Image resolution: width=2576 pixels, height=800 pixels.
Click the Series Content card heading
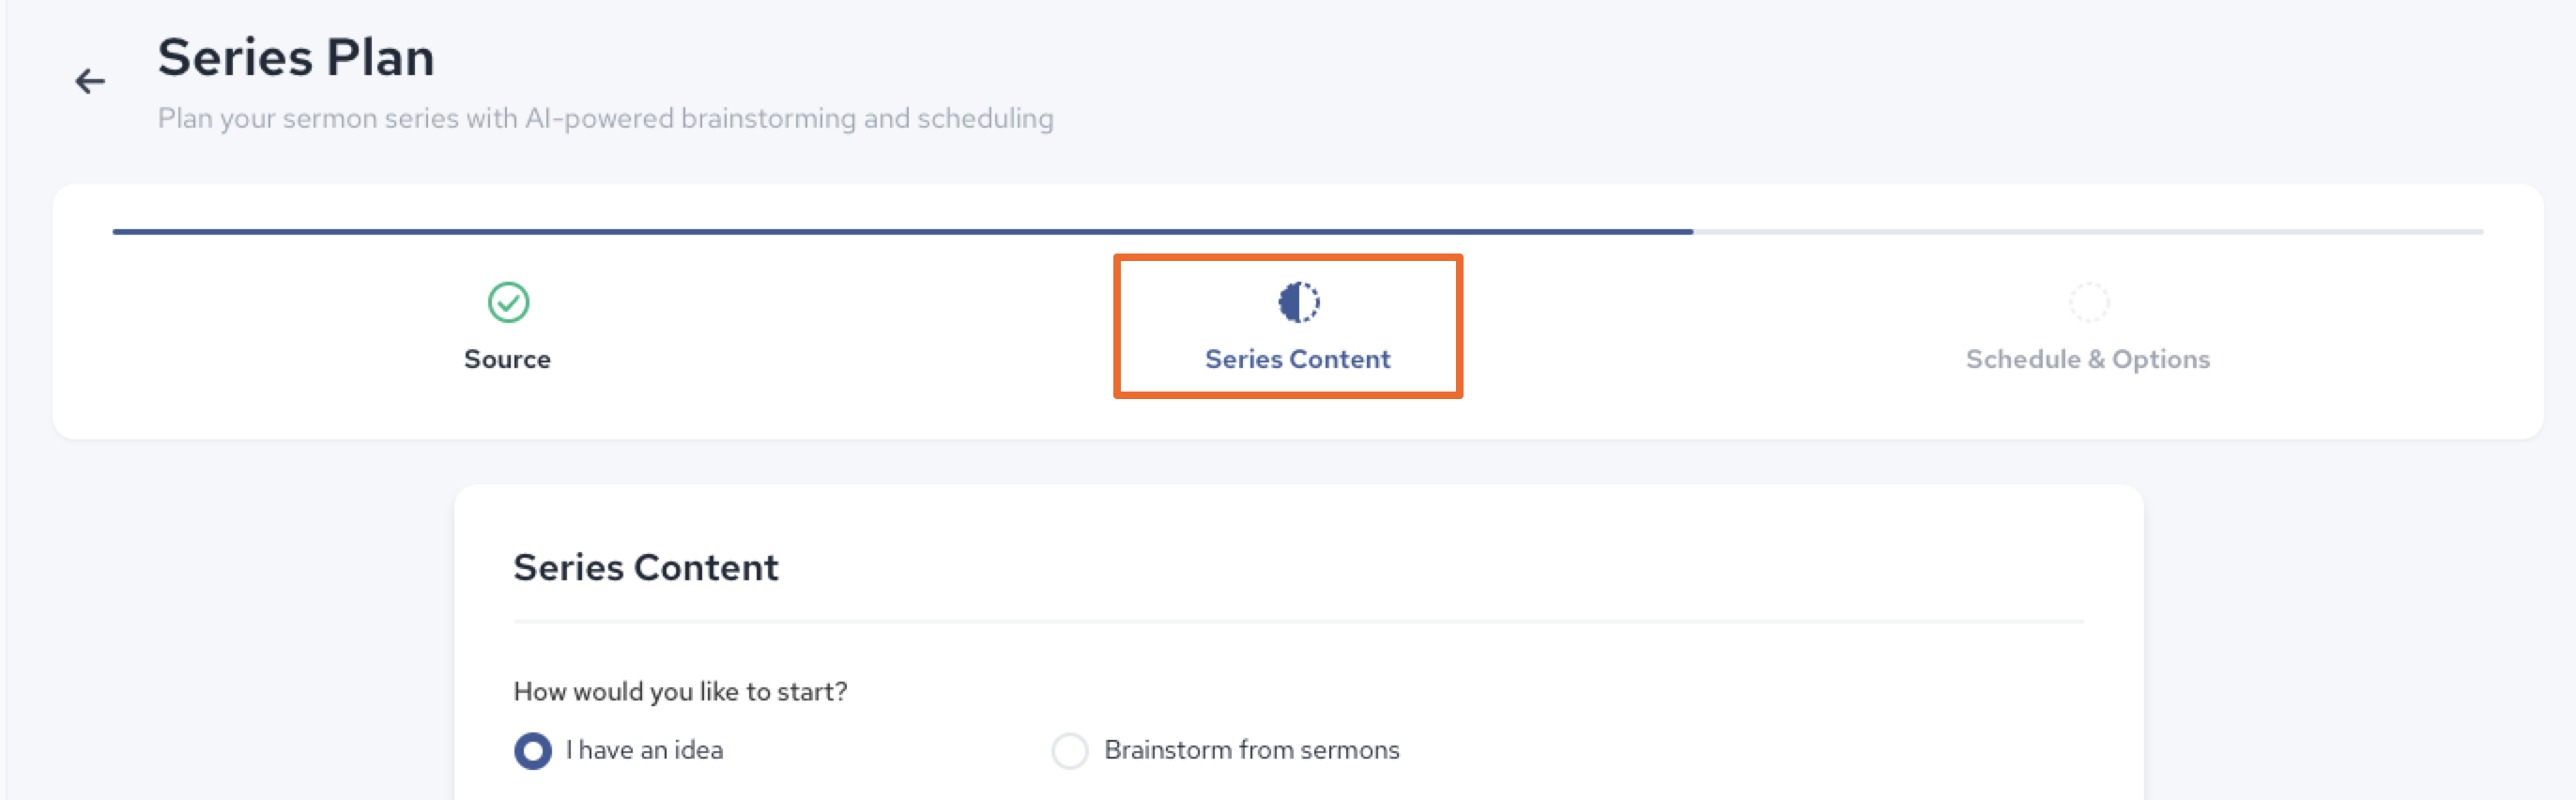click(645, 567)
